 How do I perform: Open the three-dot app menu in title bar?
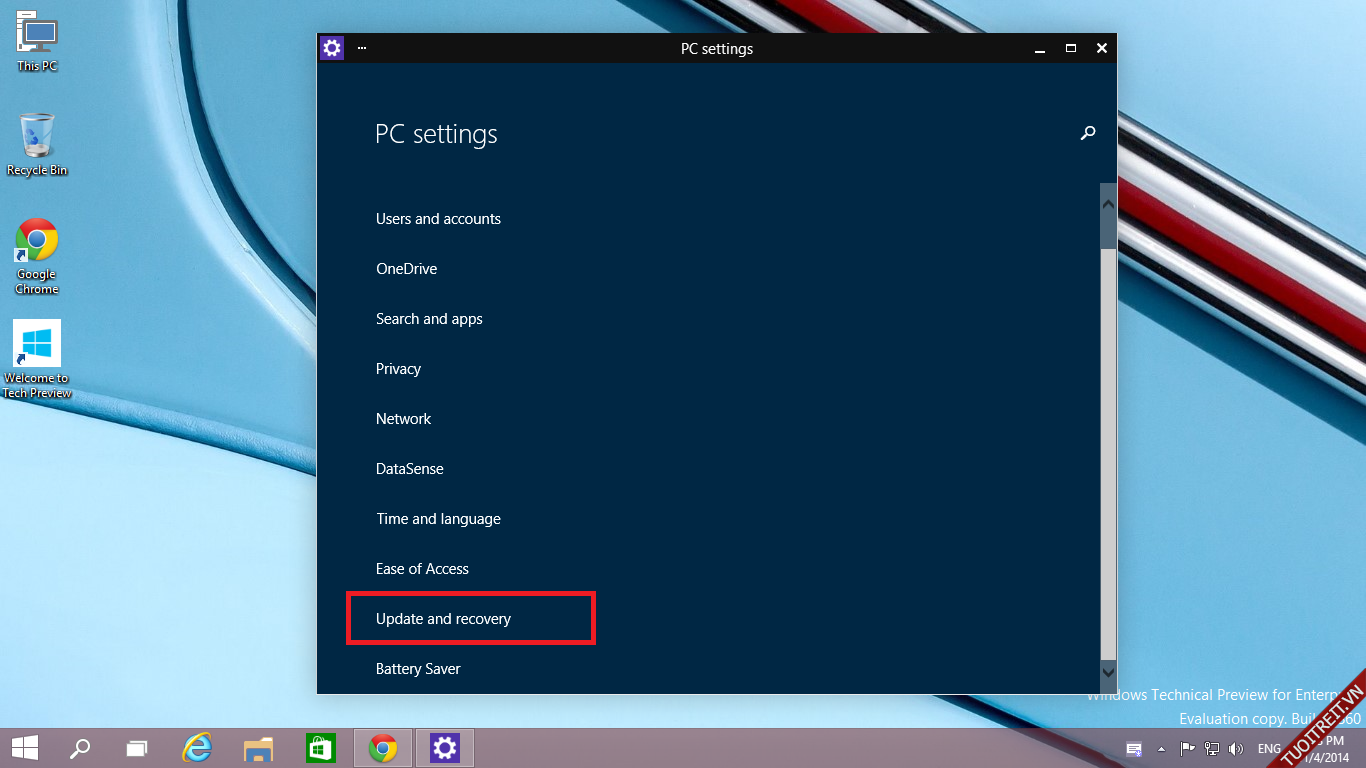(362, 48)
